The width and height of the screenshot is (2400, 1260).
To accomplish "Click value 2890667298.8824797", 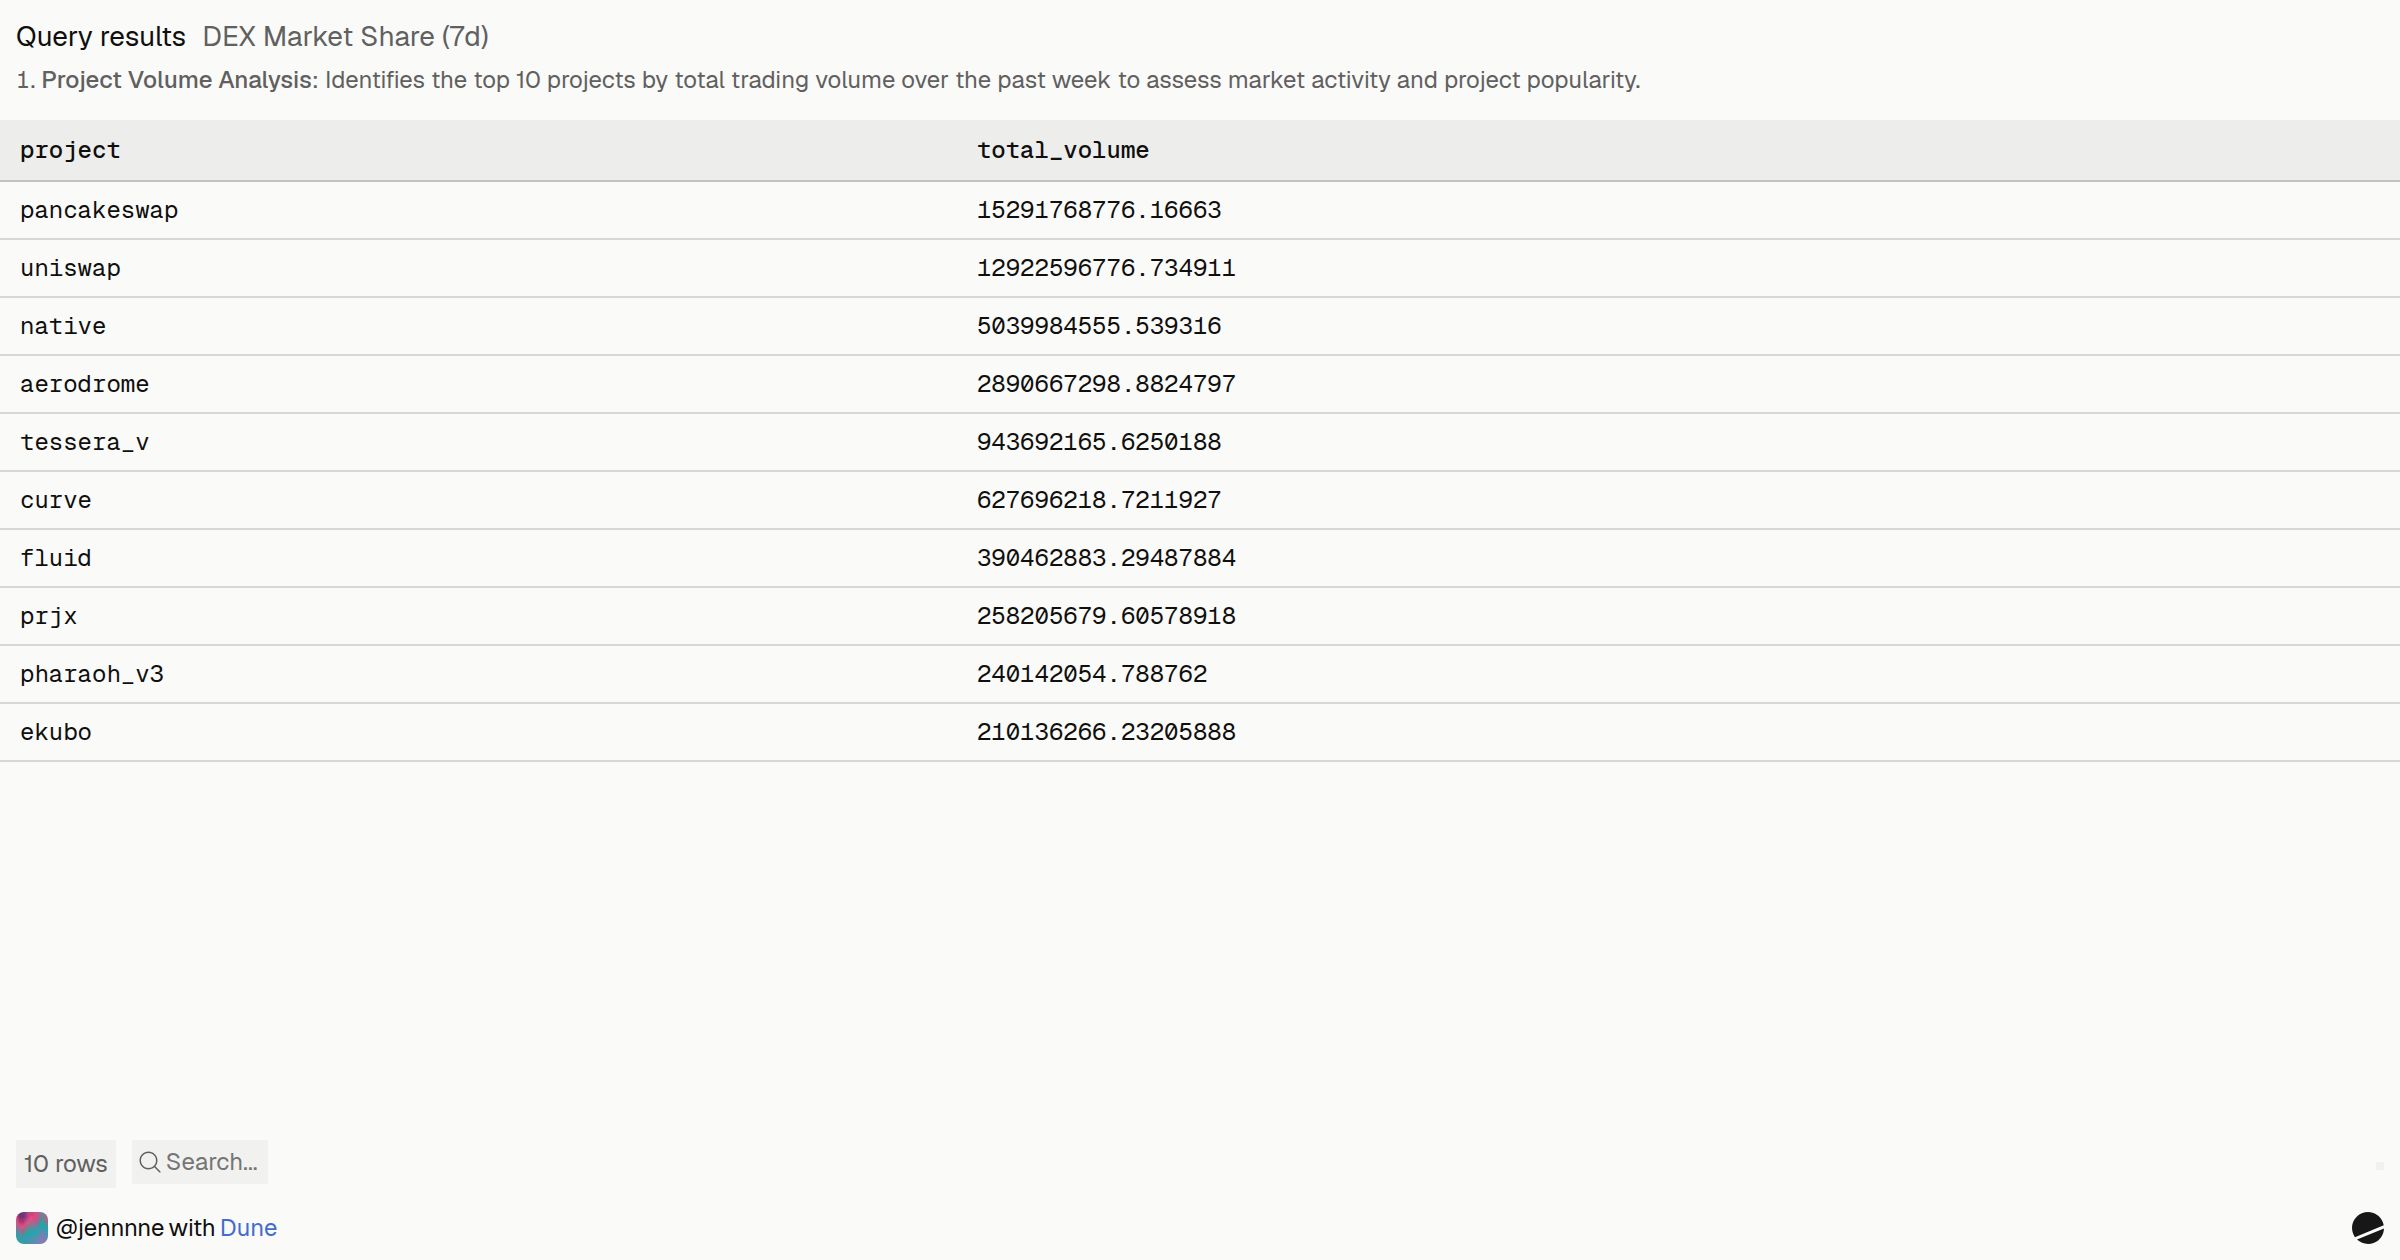I will tap(1106, 384).
